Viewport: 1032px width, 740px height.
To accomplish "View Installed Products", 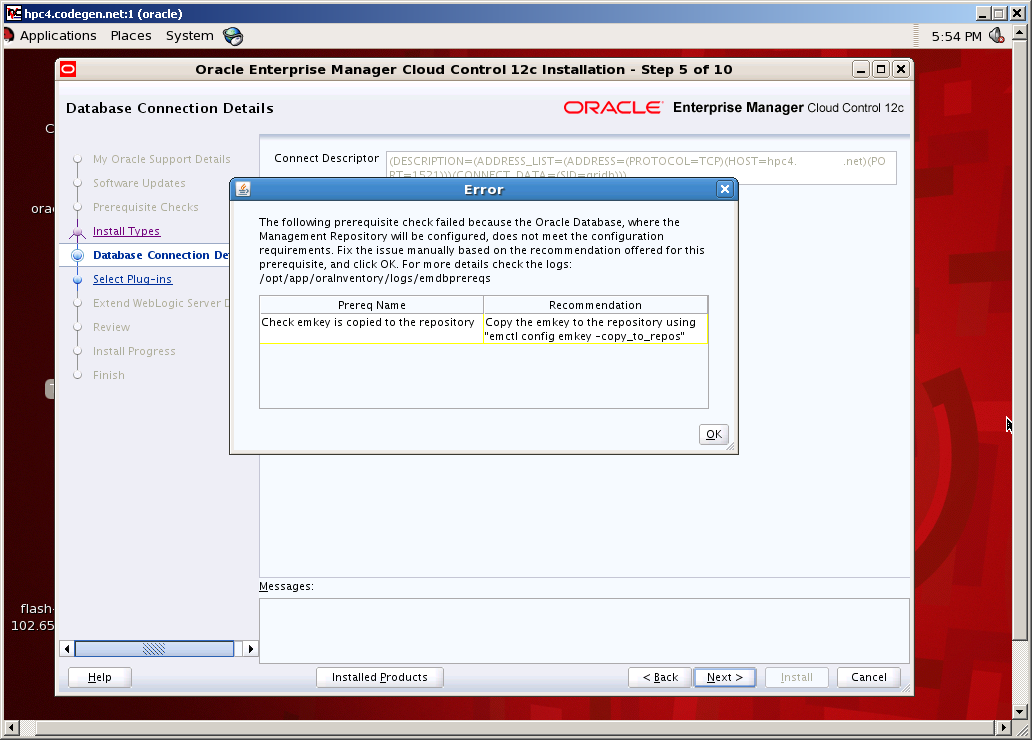I will coord(379,677).
